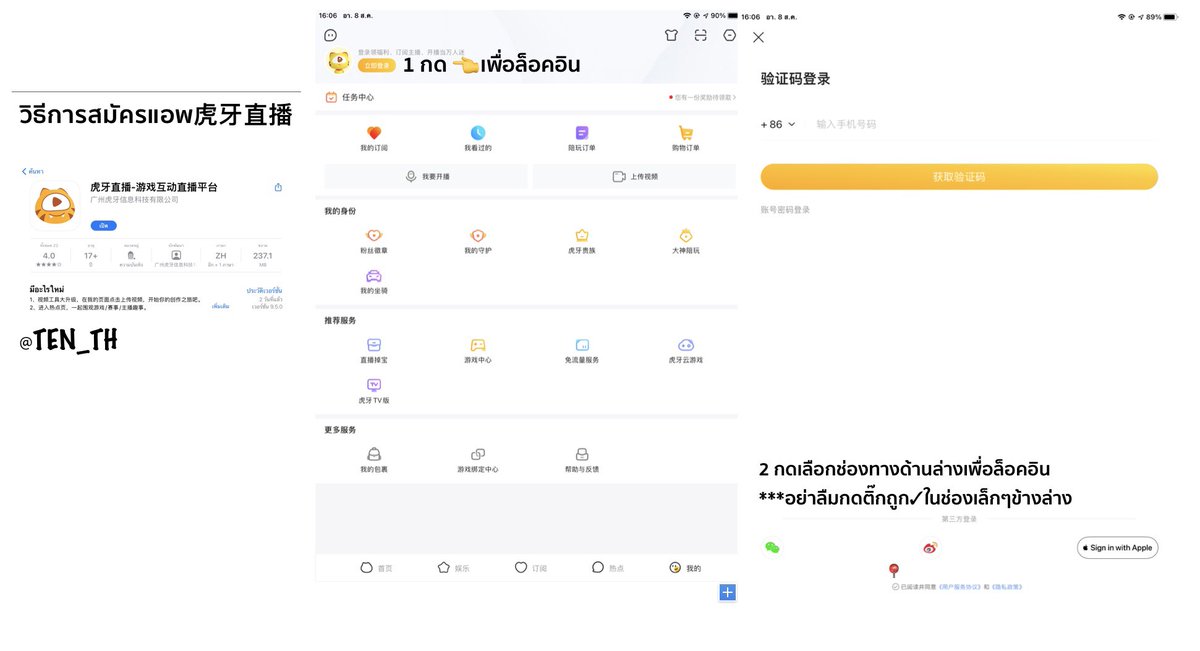Log in with Weibo icon
Screen dimensions: 1200x651
pos(930,547)
